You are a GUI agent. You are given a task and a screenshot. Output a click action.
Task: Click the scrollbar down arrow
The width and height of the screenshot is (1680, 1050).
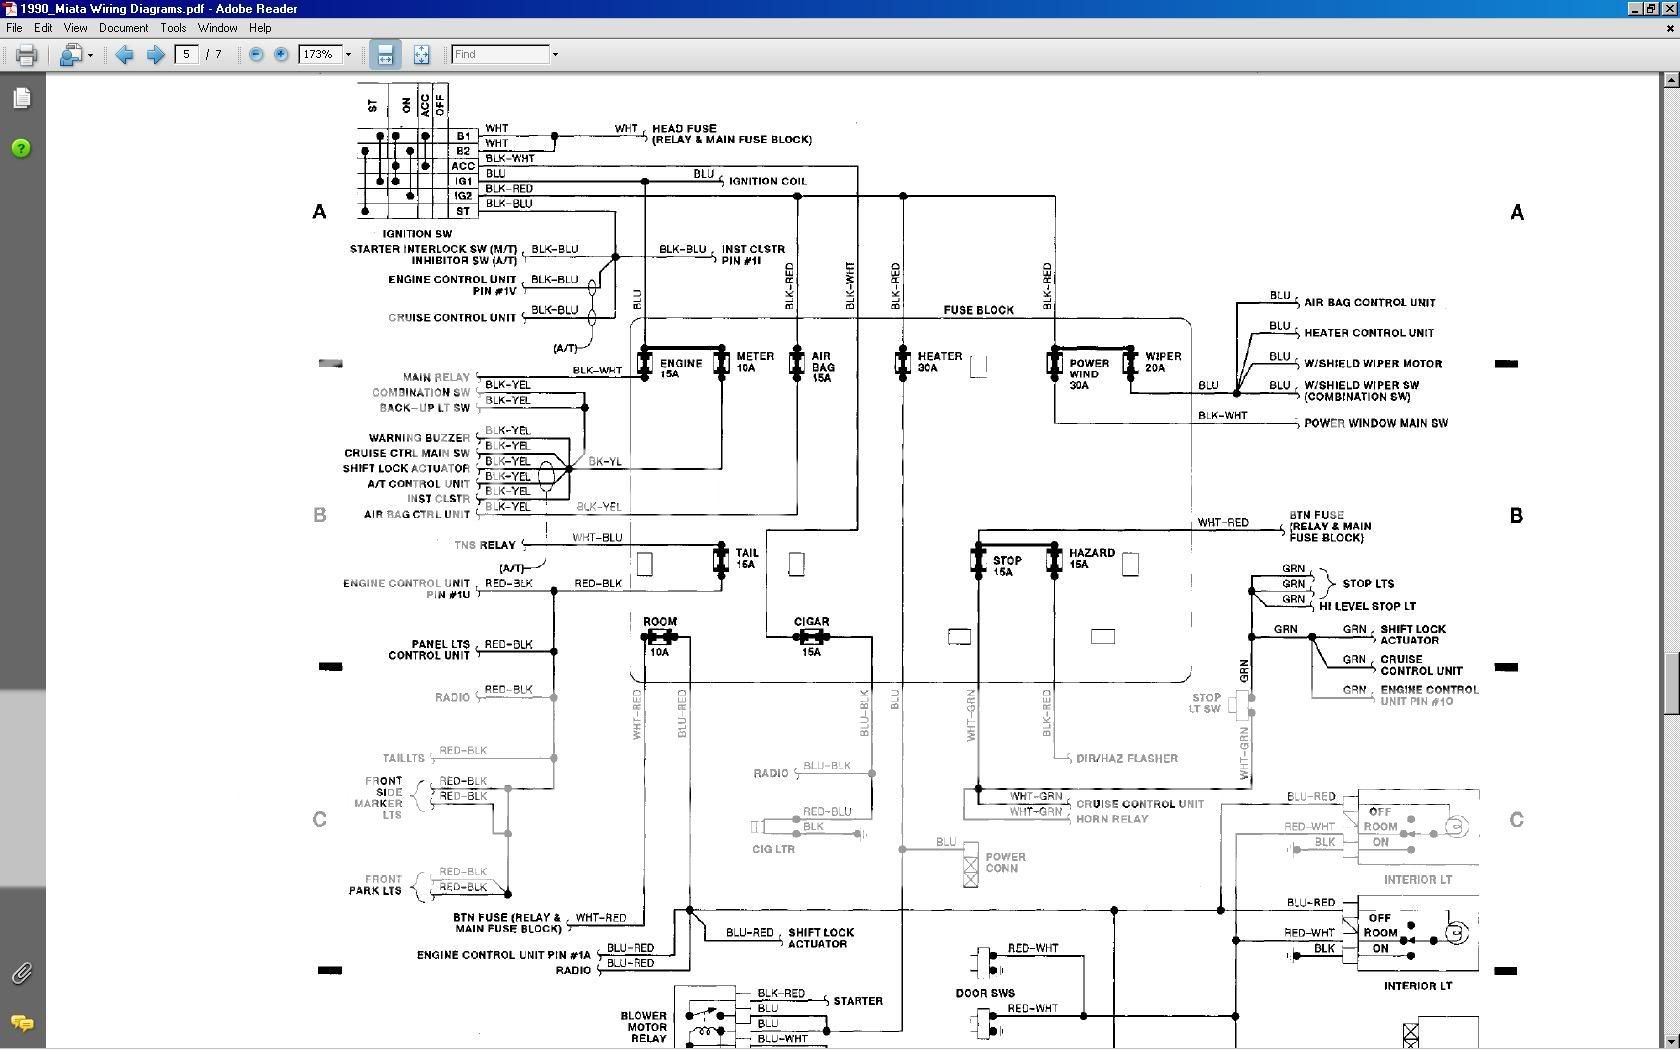pyautogui.click(x=1671, y=1041)
